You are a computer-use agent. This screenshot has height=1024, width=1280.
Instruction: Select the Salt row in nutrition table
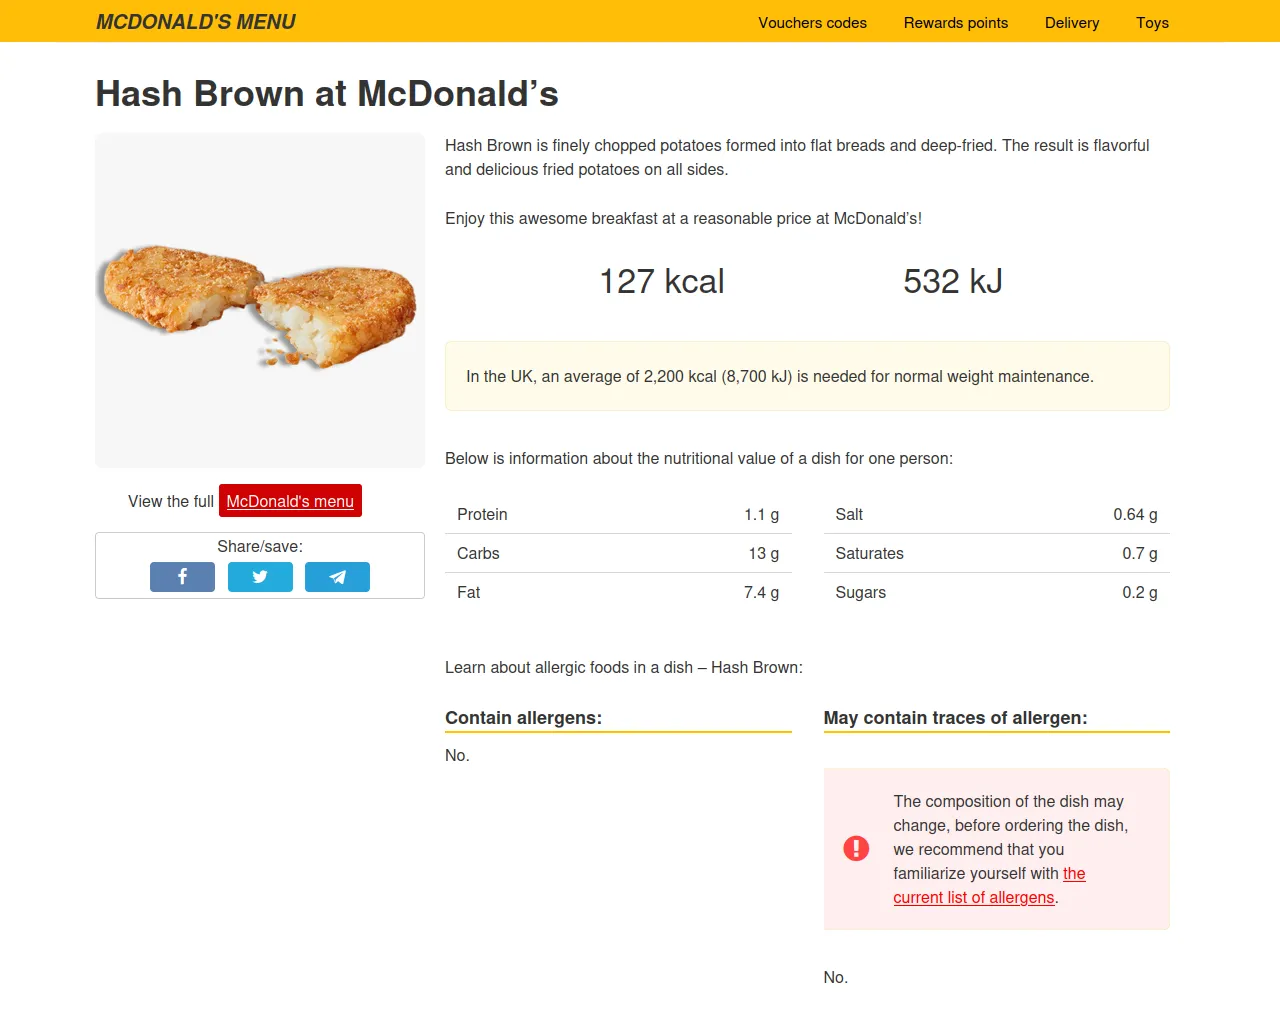(x=995, y=515)
